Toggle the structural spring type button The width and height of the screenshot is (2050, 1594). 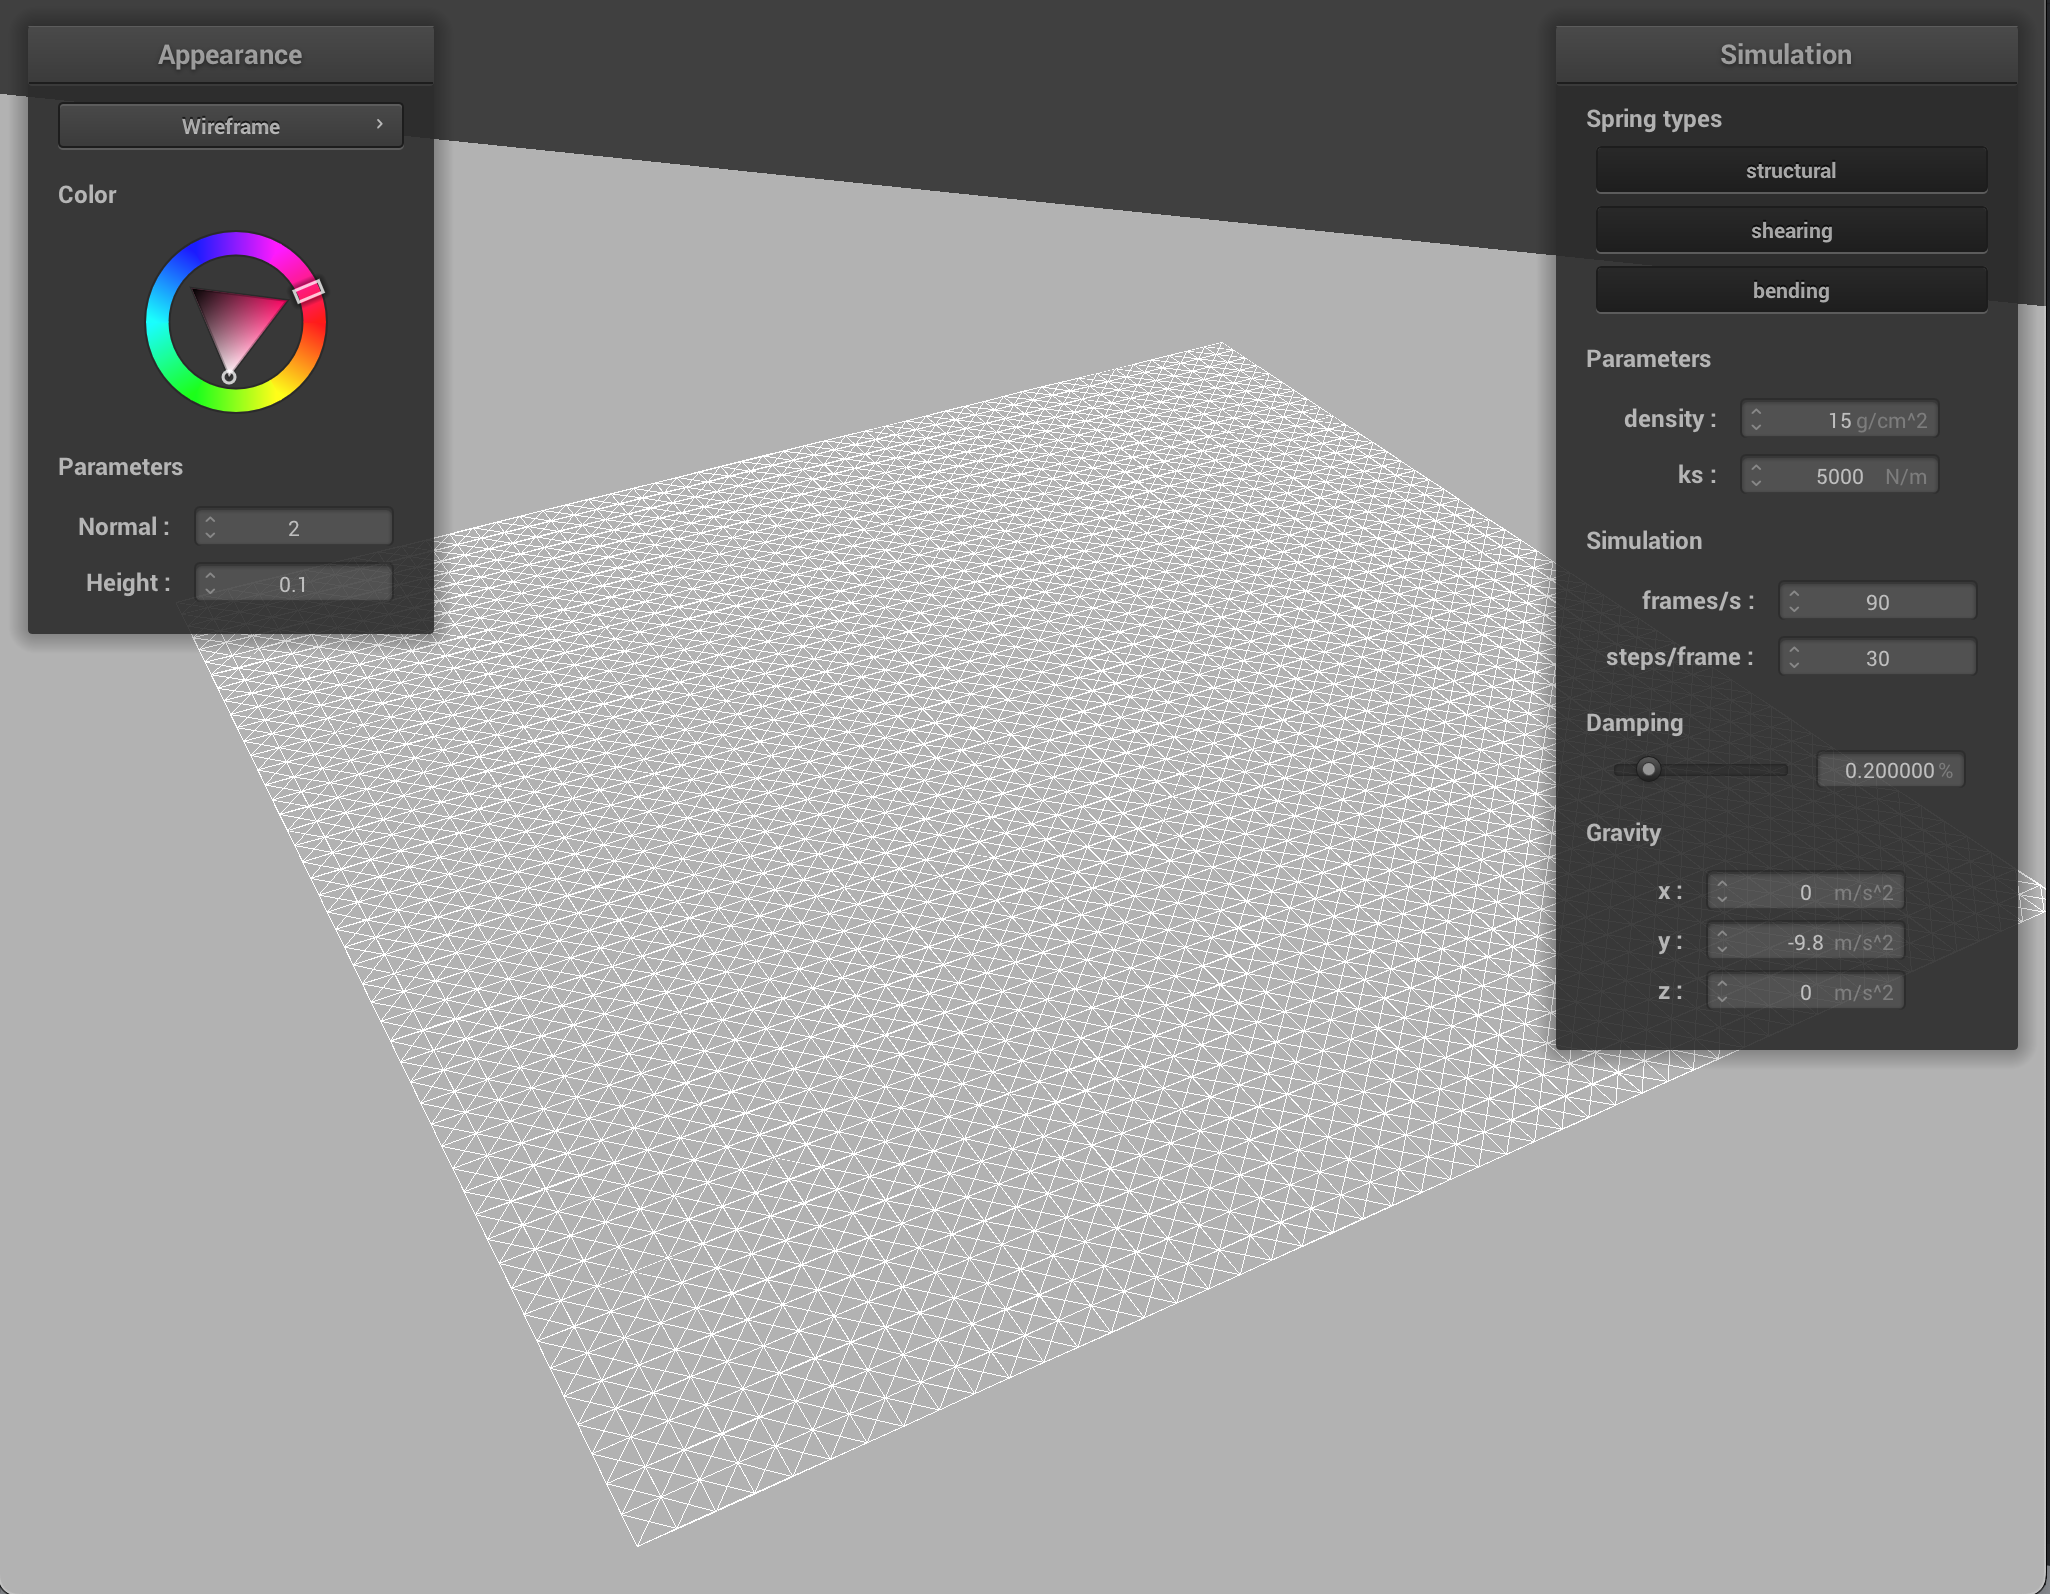pos(1791,170)
